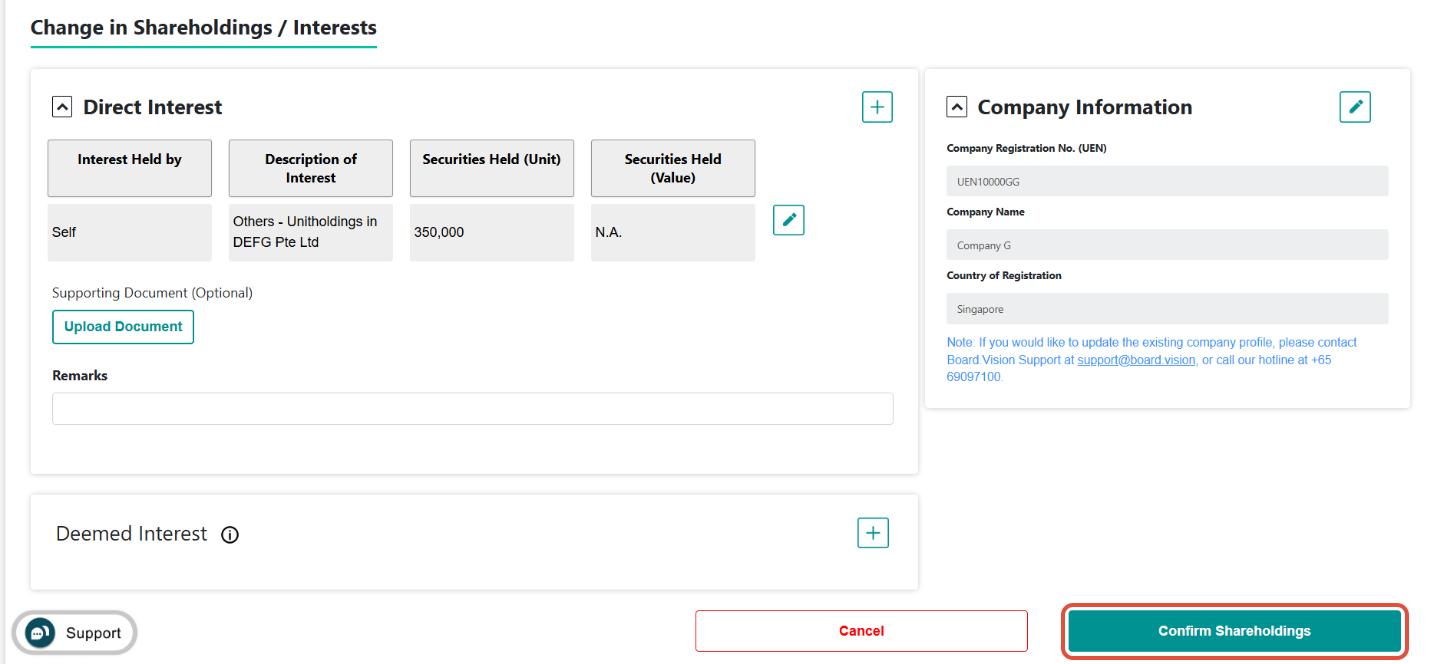Select the 'Self' interest held cell
This screenshot has width=1434, height=664.
pos(130,233)
